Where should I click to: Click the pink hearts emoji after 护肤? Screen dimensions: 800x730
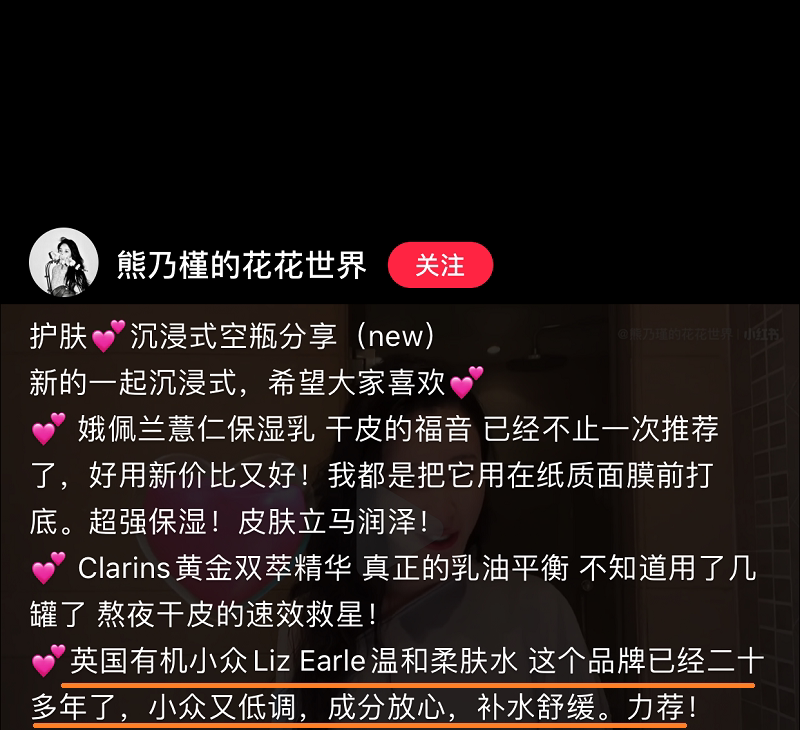pyautogui.click(x=108, y=336)
